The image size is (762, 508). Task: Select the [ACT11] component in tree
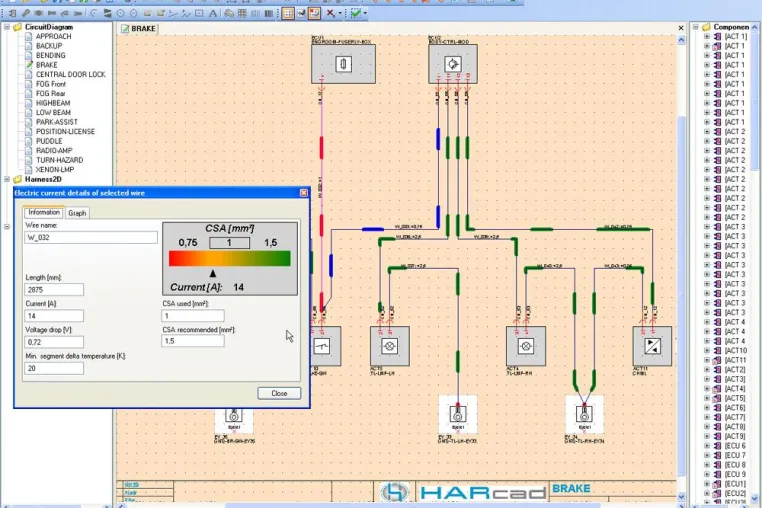click(x=735, y=360)
